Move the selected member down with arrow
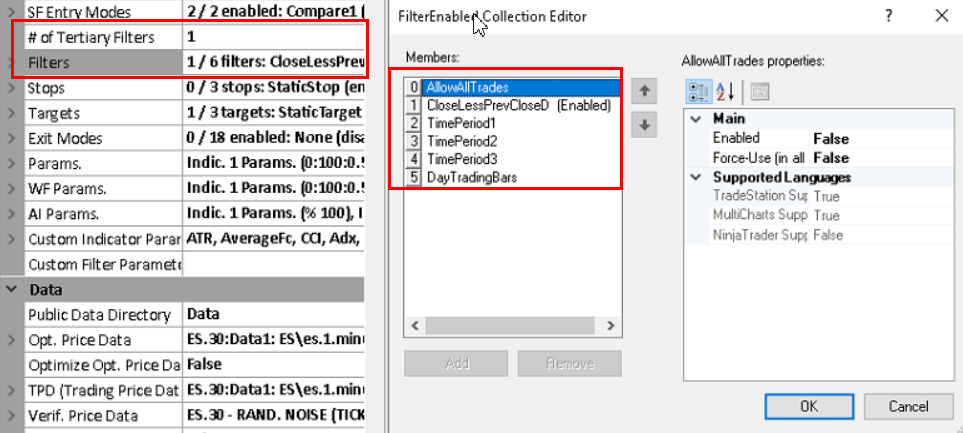Screen dimensions: 963x433 tap(645, 125)
